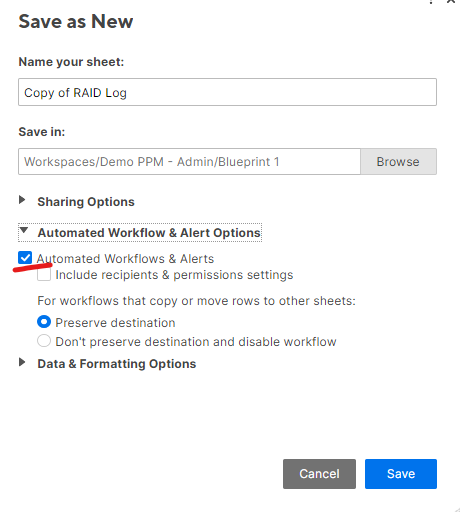Uncheck the Automated Workflows & Alerts checkbox
The height and width of the screenshot is (512, 460).
tap(25, 258)
